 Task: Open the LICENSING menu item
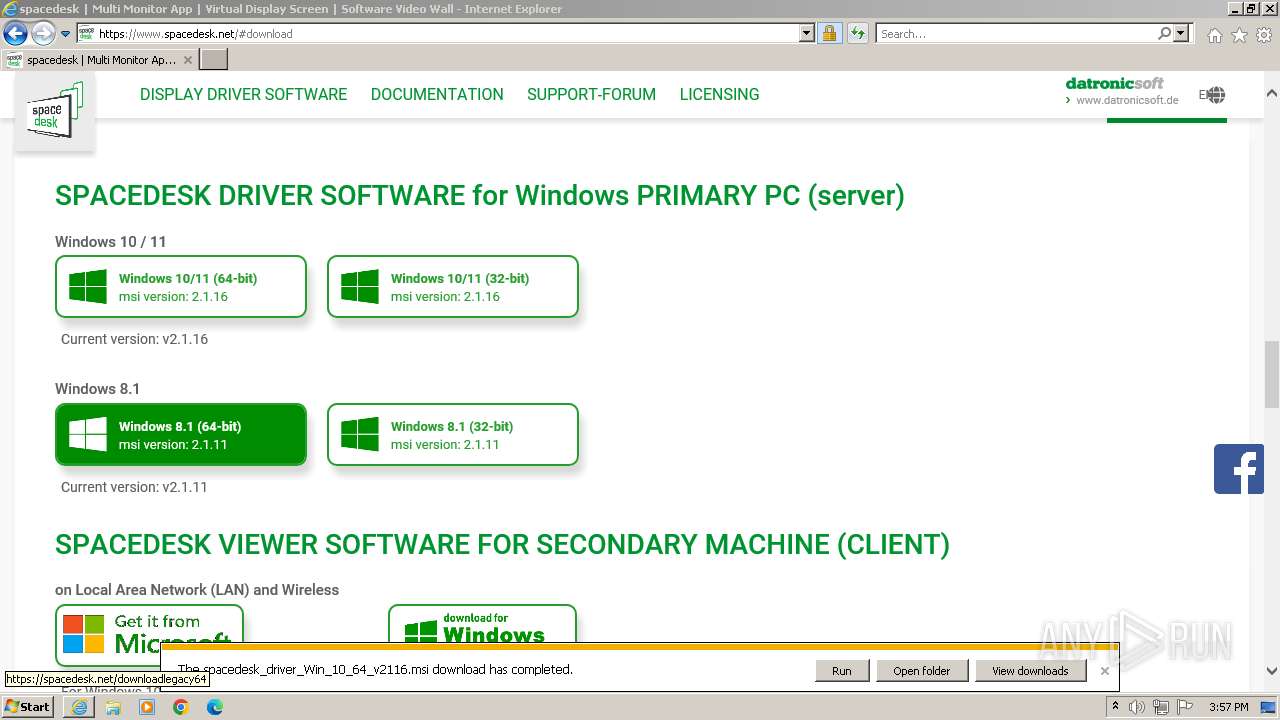tap(719, 94)
